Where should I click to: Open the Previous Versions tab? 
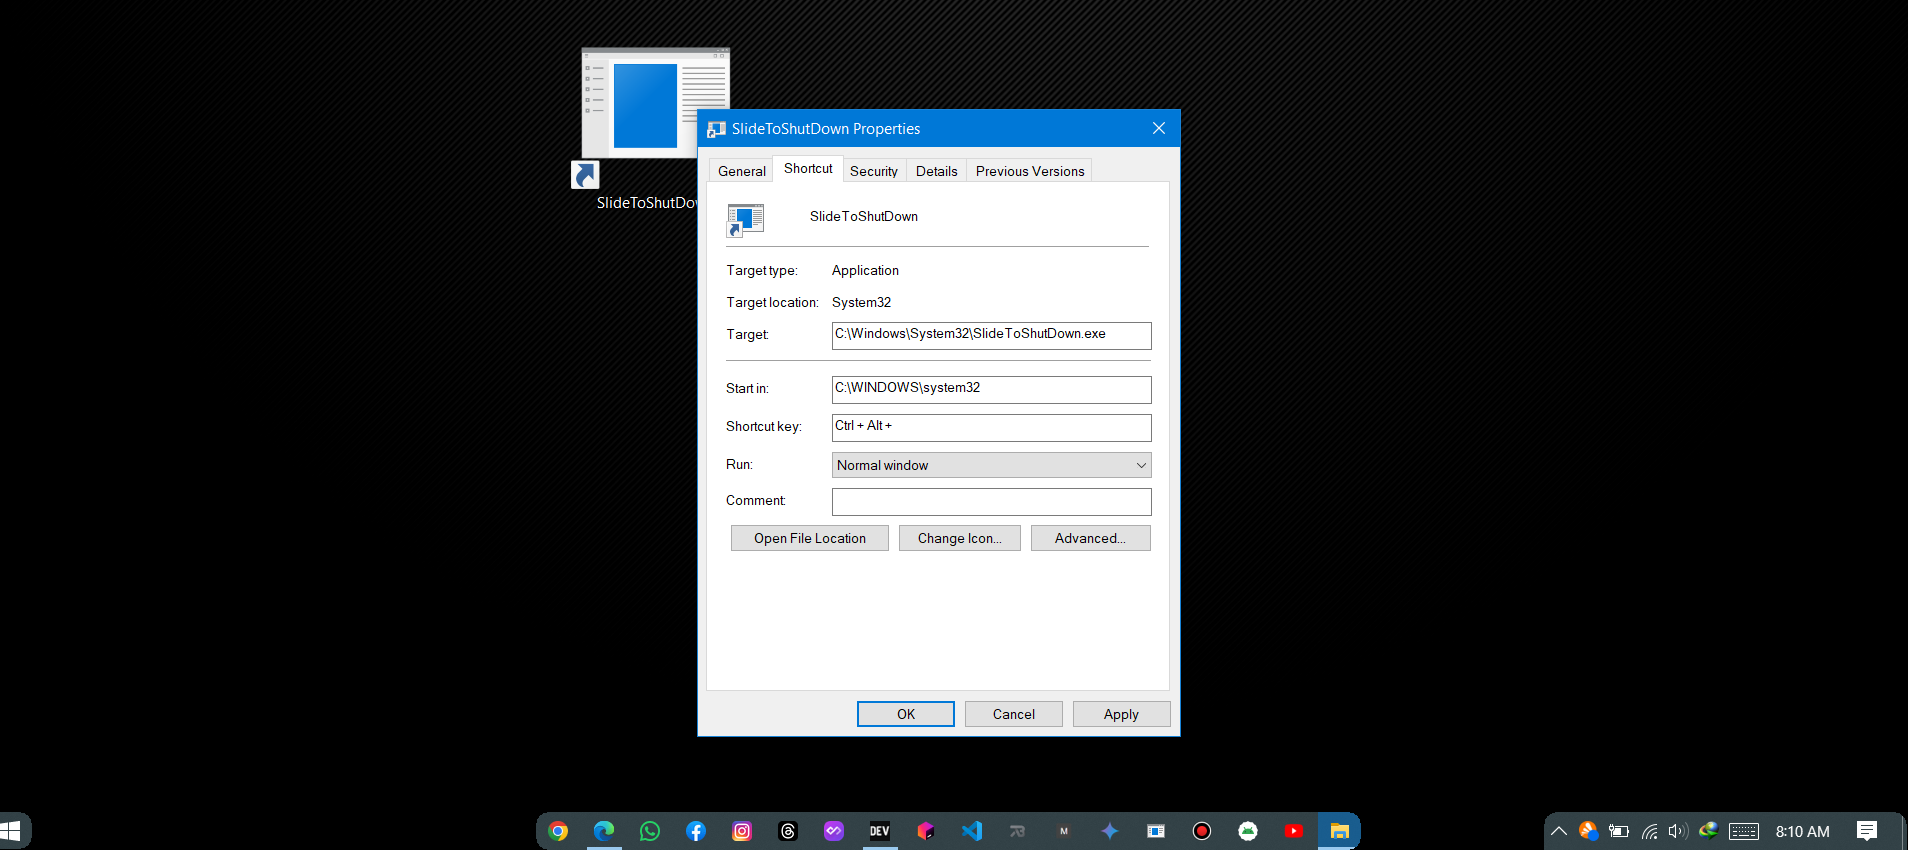pos(1029,171)
